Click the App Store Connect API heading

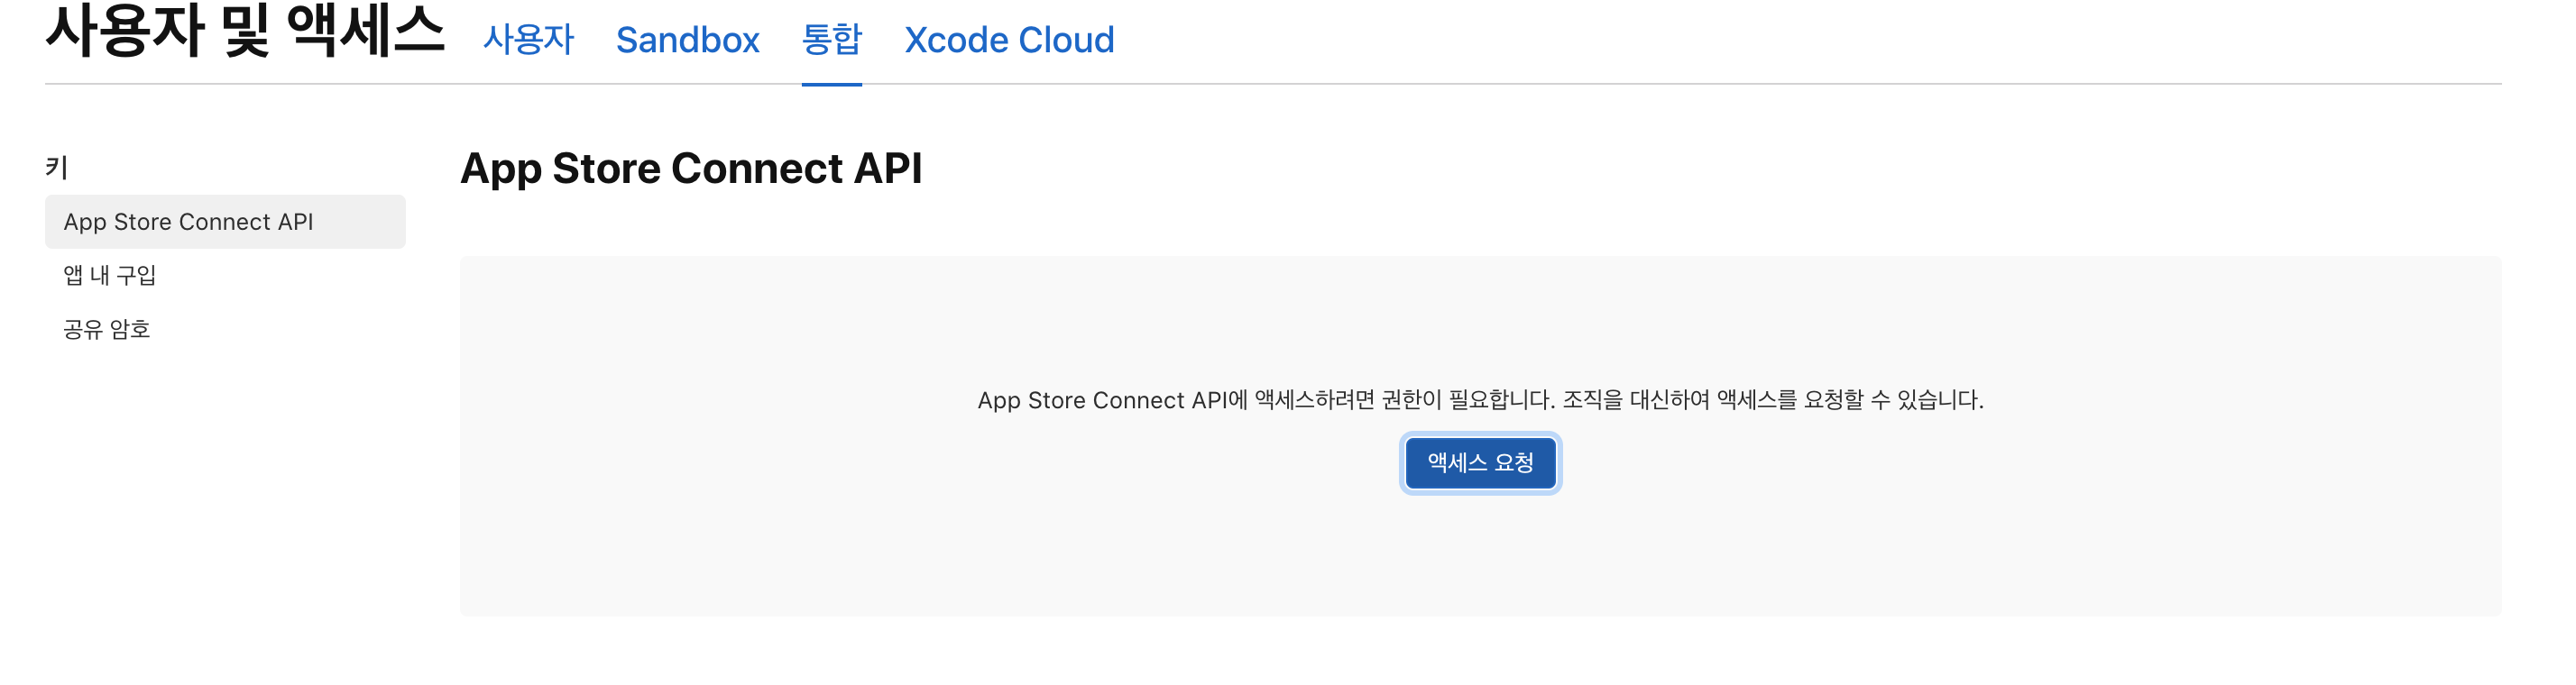[691, 168]
